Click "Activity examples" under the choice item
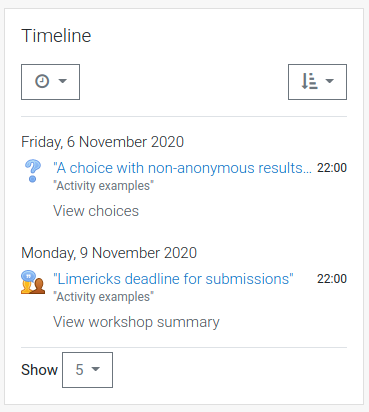 pos(104,186)
